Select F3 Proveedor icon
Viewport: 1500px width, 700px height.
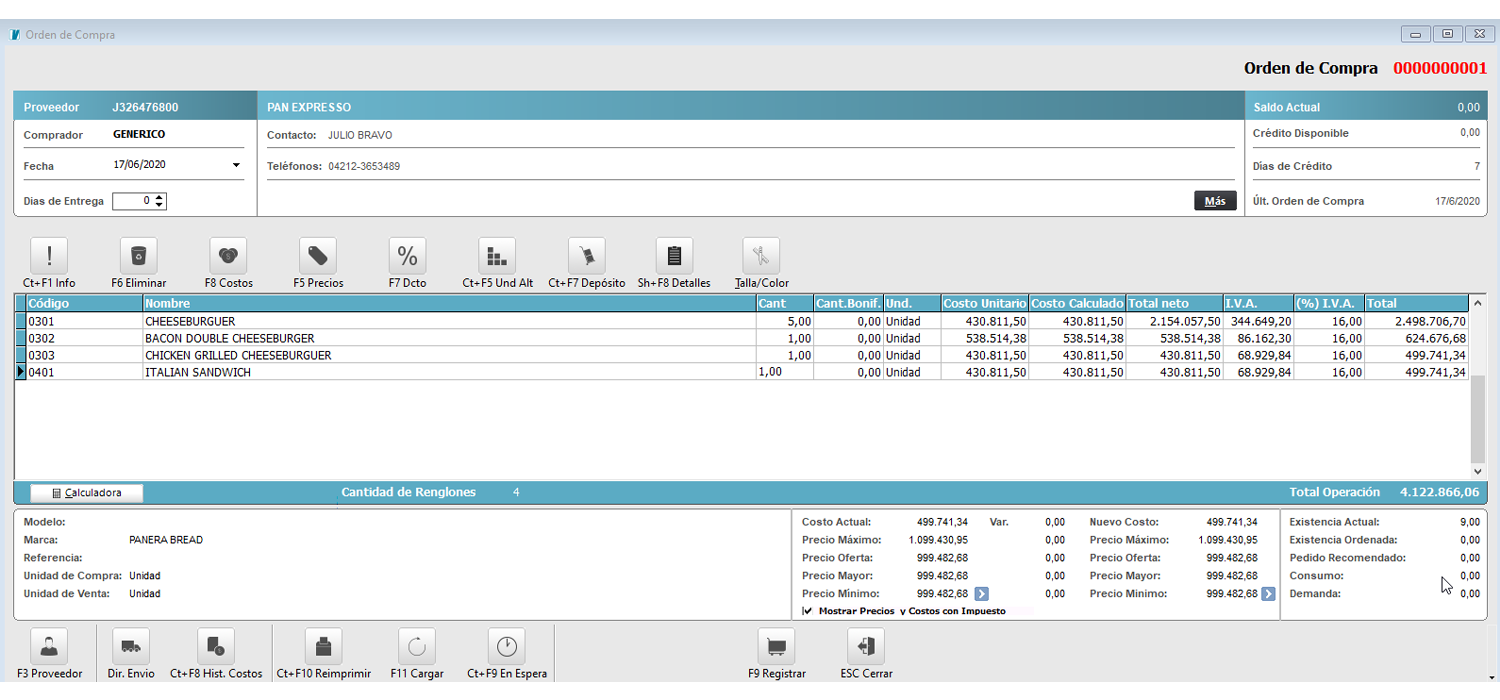click(x=49, y=647)
